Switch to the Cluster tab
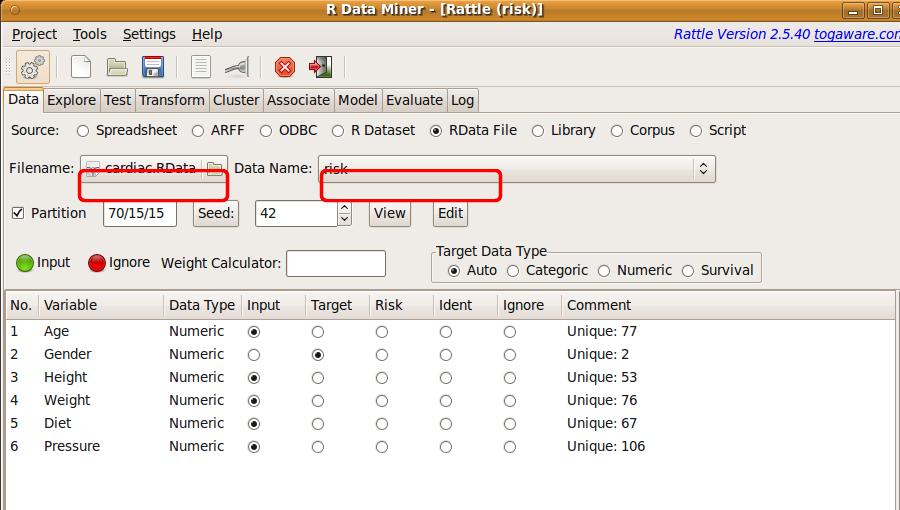Viewport: 900px width, 510px height. coord(236,100)
